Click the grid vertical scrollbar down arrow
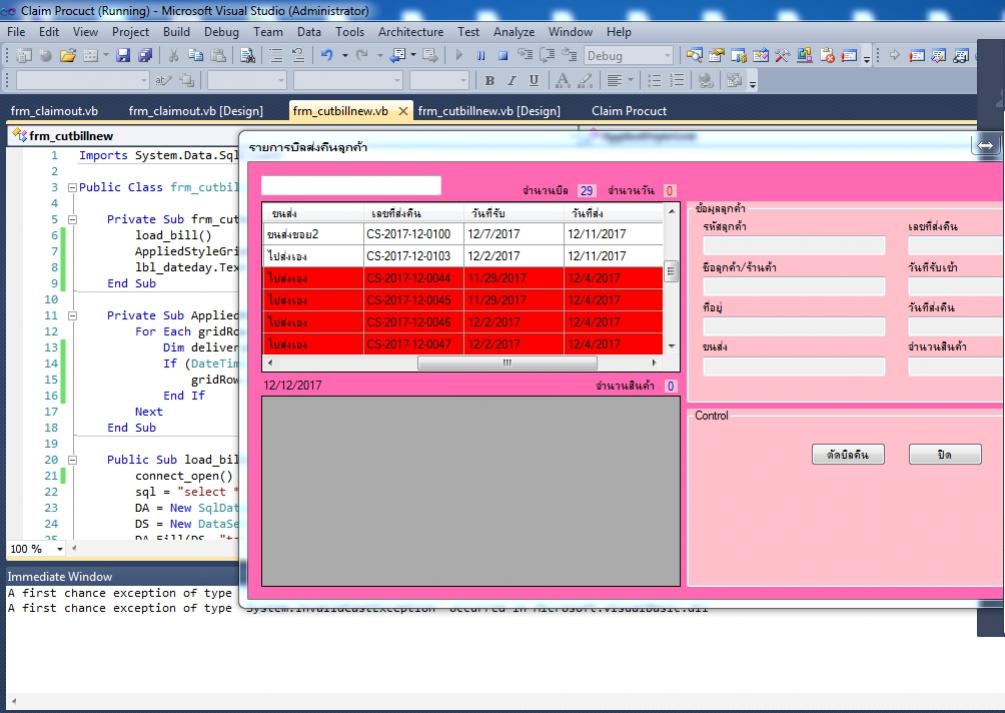The width and height of the screenshot is (1005, 713). tap(671, 346)
